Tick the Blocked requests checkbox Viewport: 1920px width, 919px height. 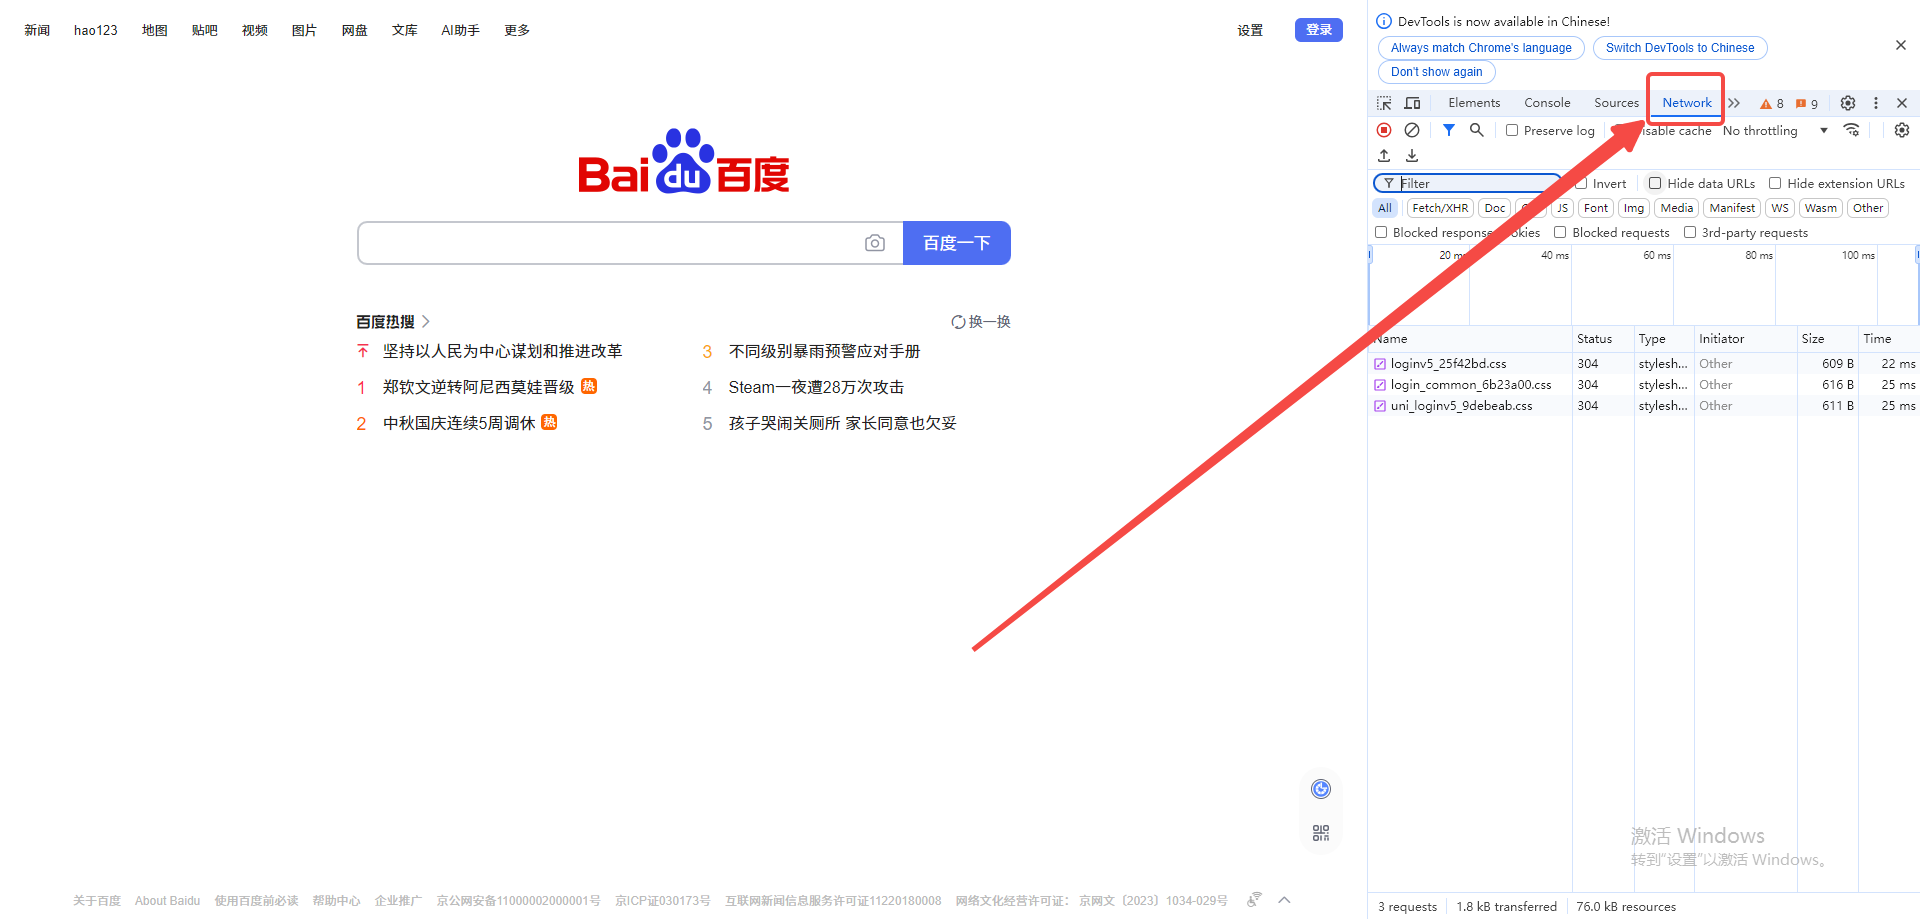pyautogui.click(x=1560, y=232)
